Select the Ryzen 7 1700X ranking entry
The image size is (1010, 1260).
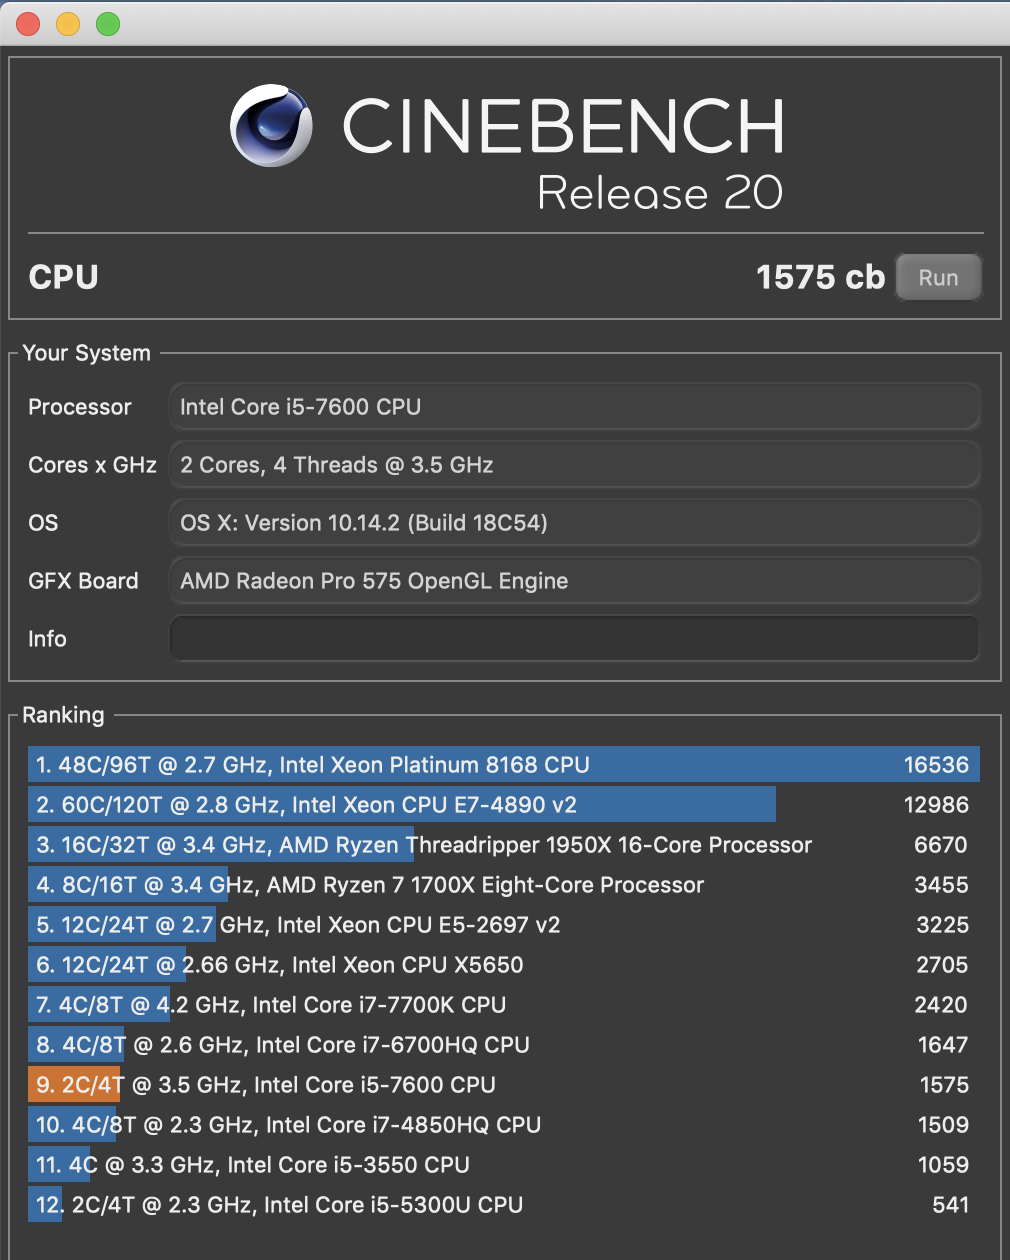(503, 885)
